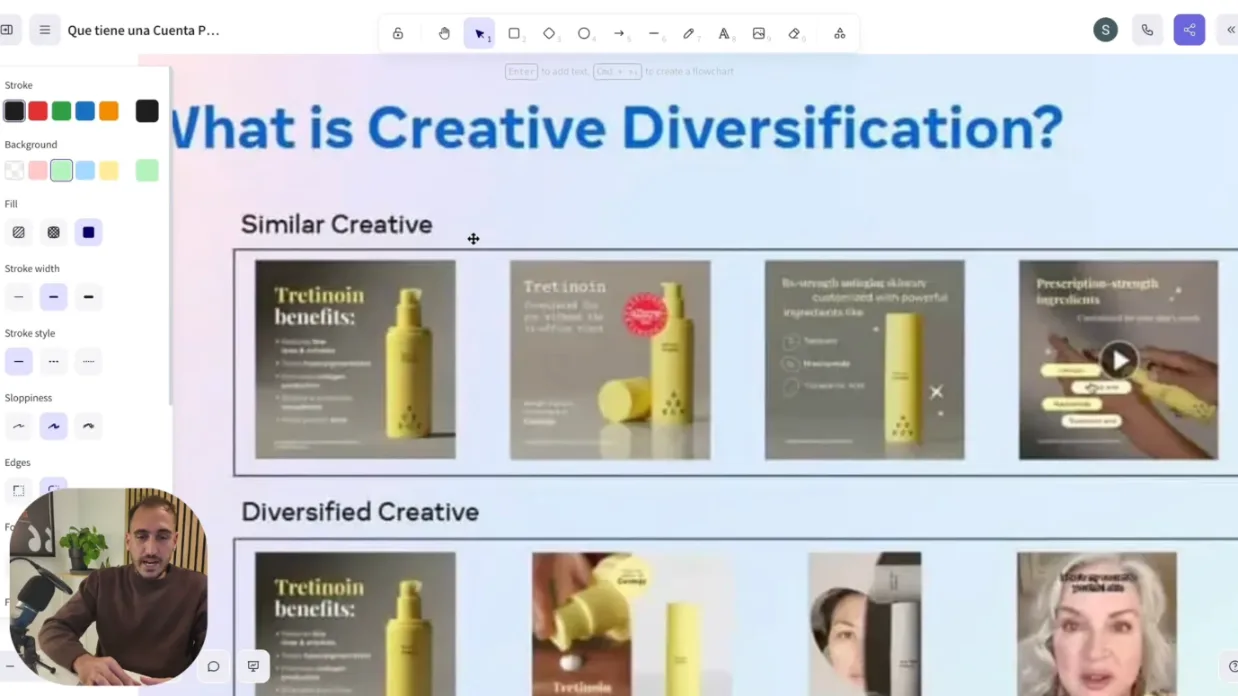Select the skincare ingredients image with X mark
1238x696 pixels.
[865, 360]
